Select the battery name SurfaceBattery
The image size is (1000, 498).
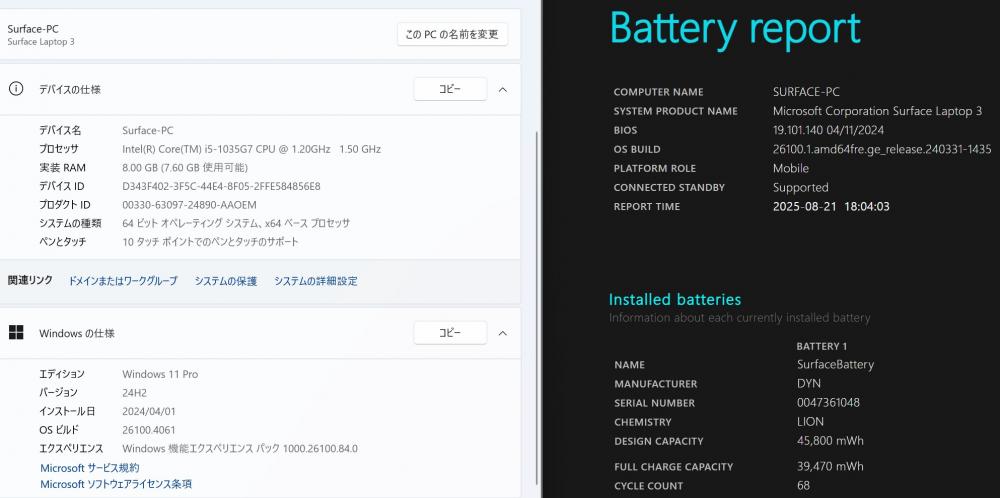[835, 365]
